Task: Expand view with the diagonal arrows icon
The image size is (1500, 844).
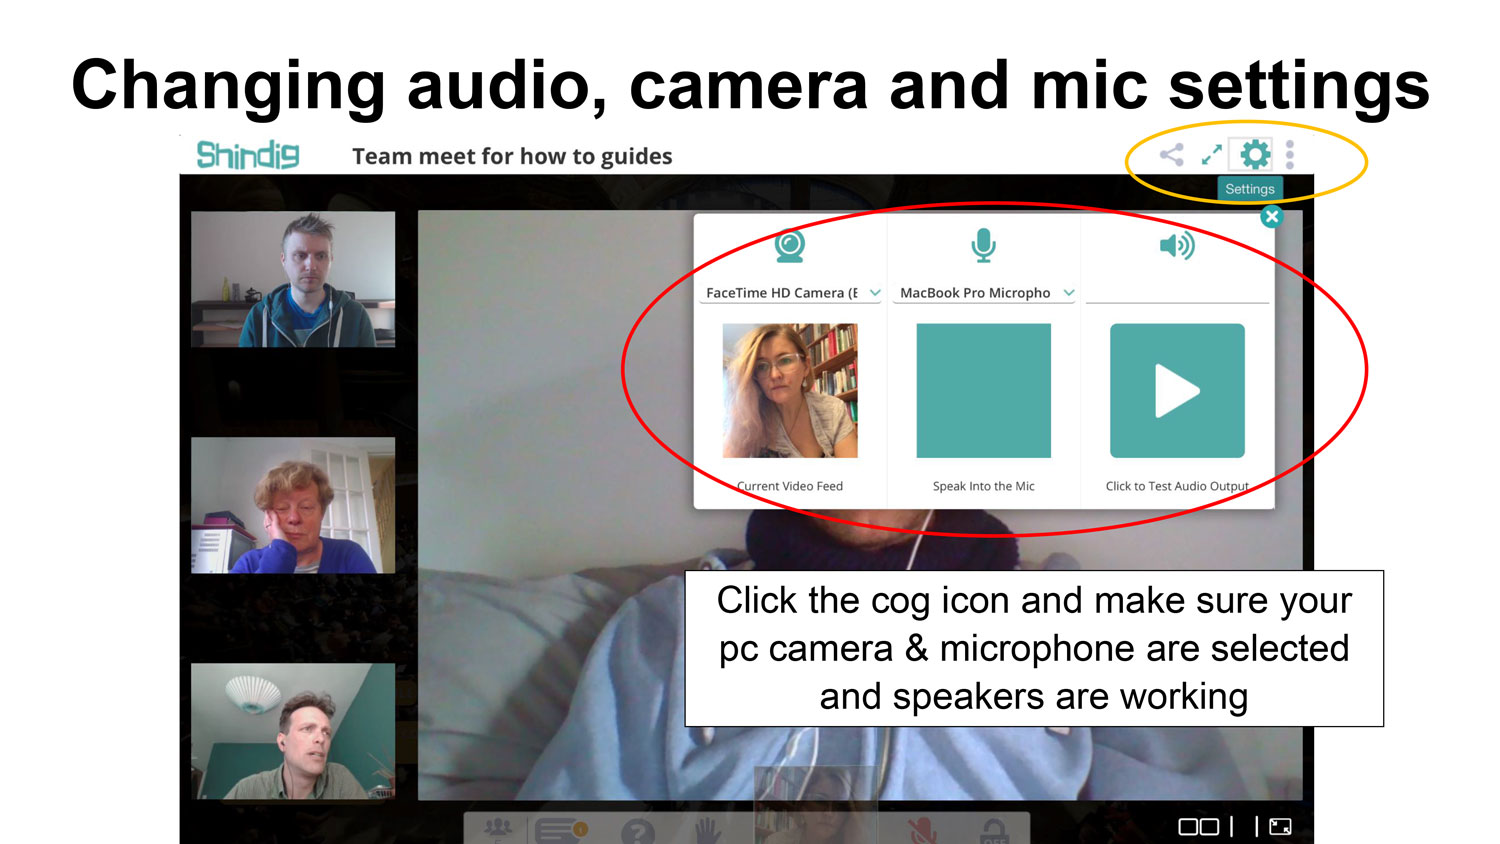Action: click(x=1212, y=155)
